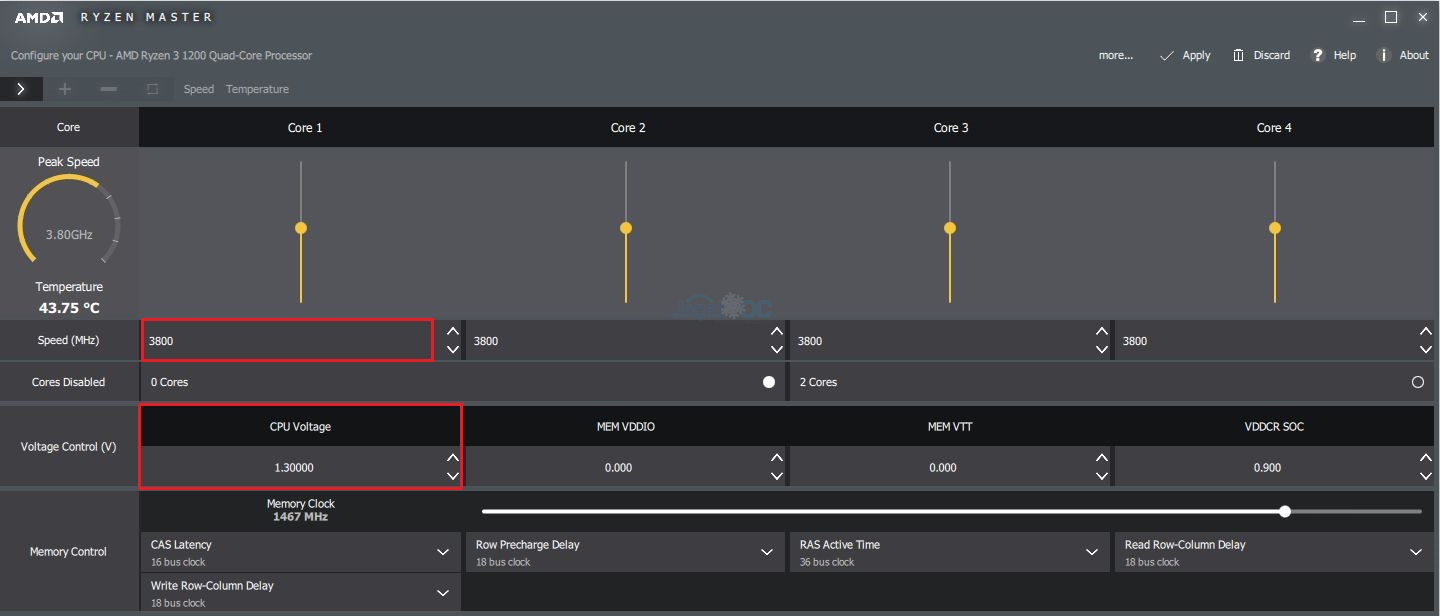
Task: Click the square icon beside the minus
Action: point(153,89)
